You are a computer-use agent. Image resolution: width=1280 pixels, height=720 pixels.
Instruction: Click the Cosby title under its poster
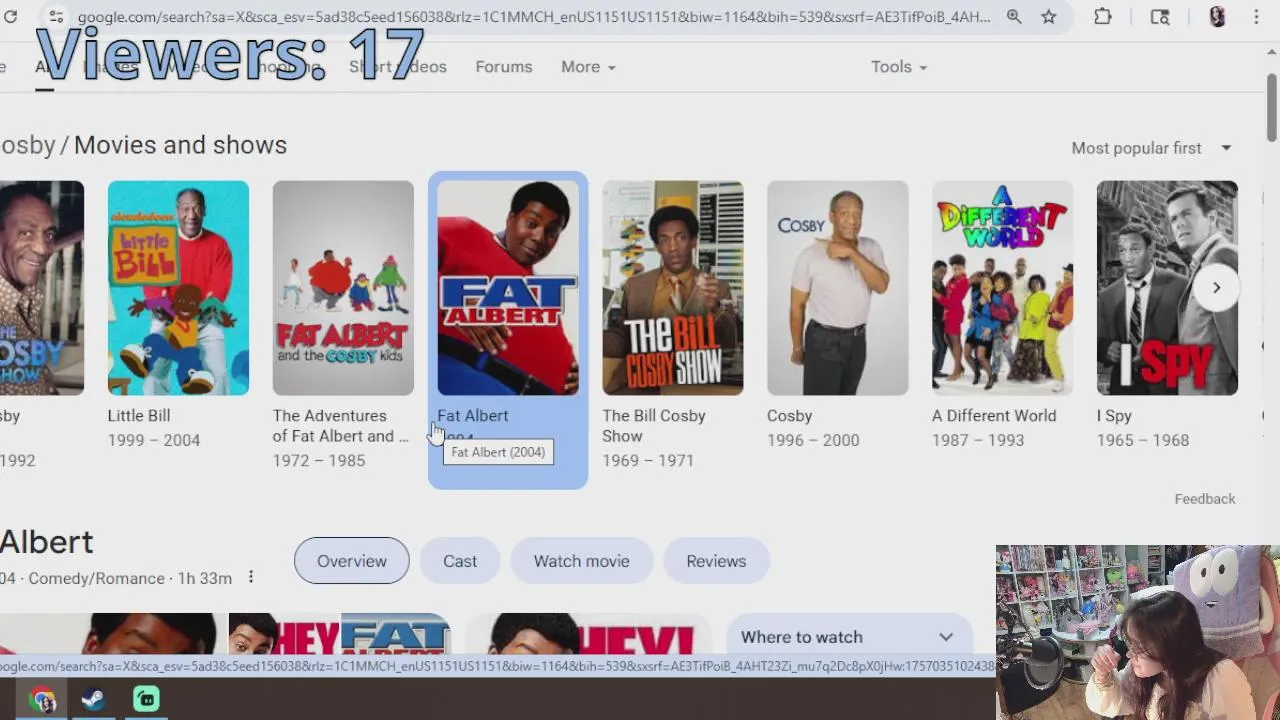tap(789, 416)
